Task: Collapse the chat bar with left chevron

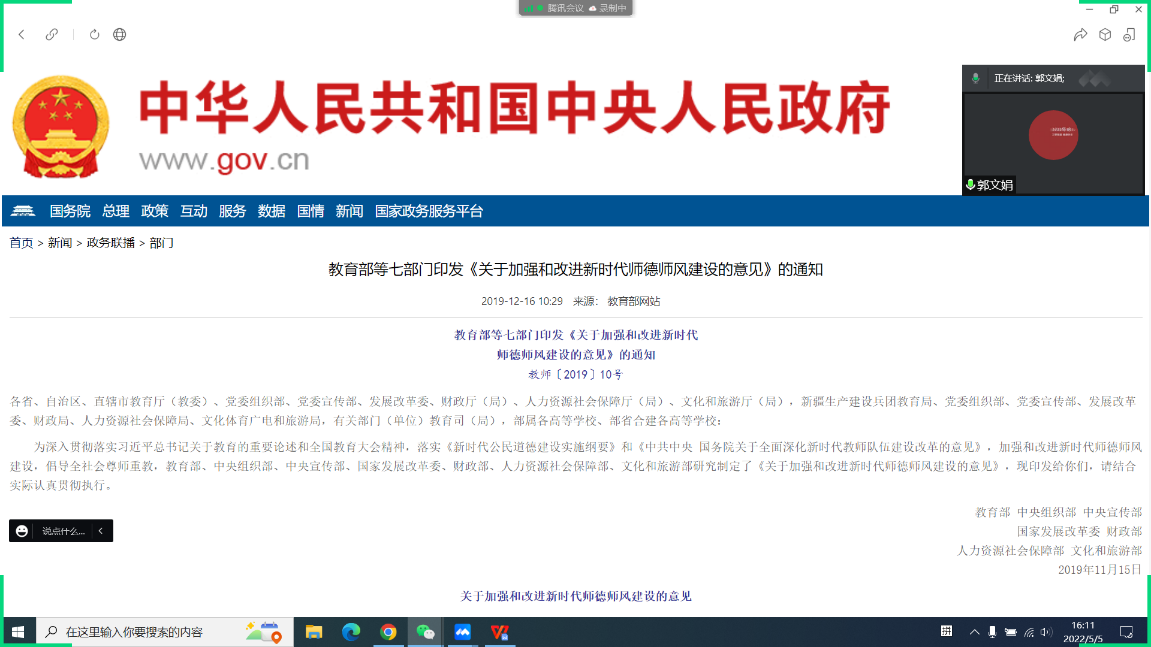Action: (100, 531)
